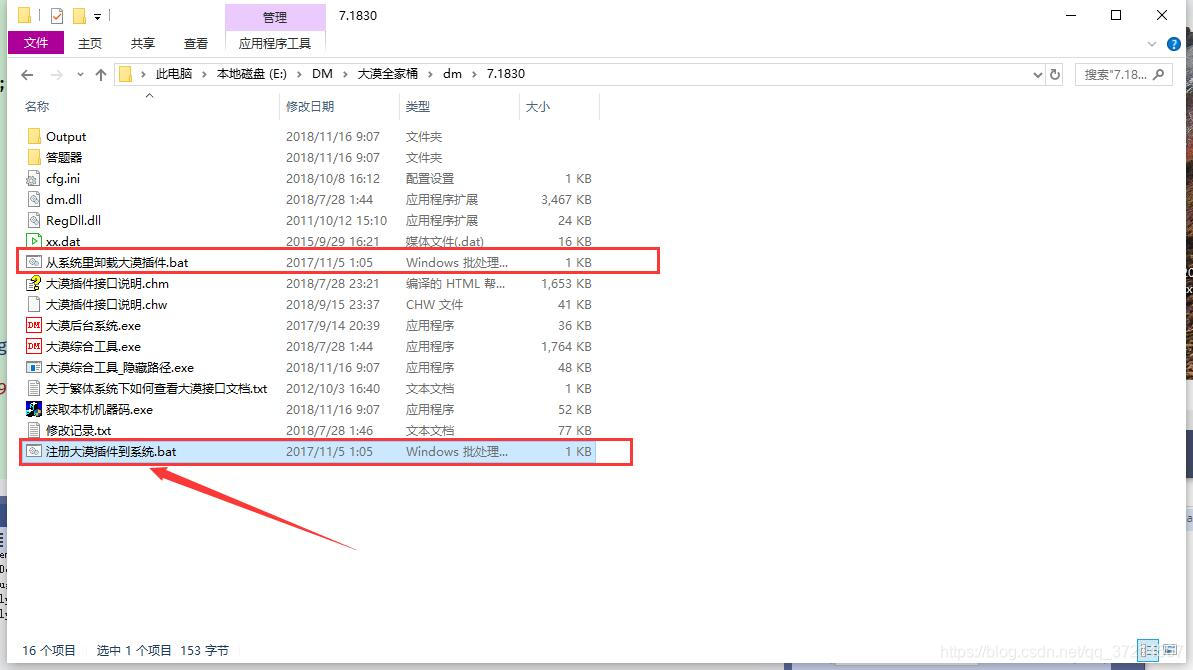Click the 3,467 KB size cell
The width and height of the screenshot is (1193, 670).
click(566, 199)
